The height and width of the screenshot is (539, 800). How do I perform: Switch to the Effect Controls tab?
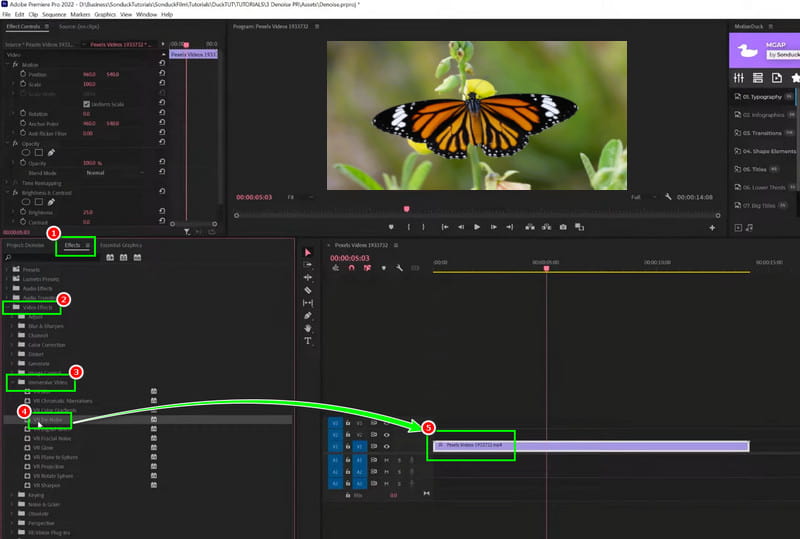(23, 27)
